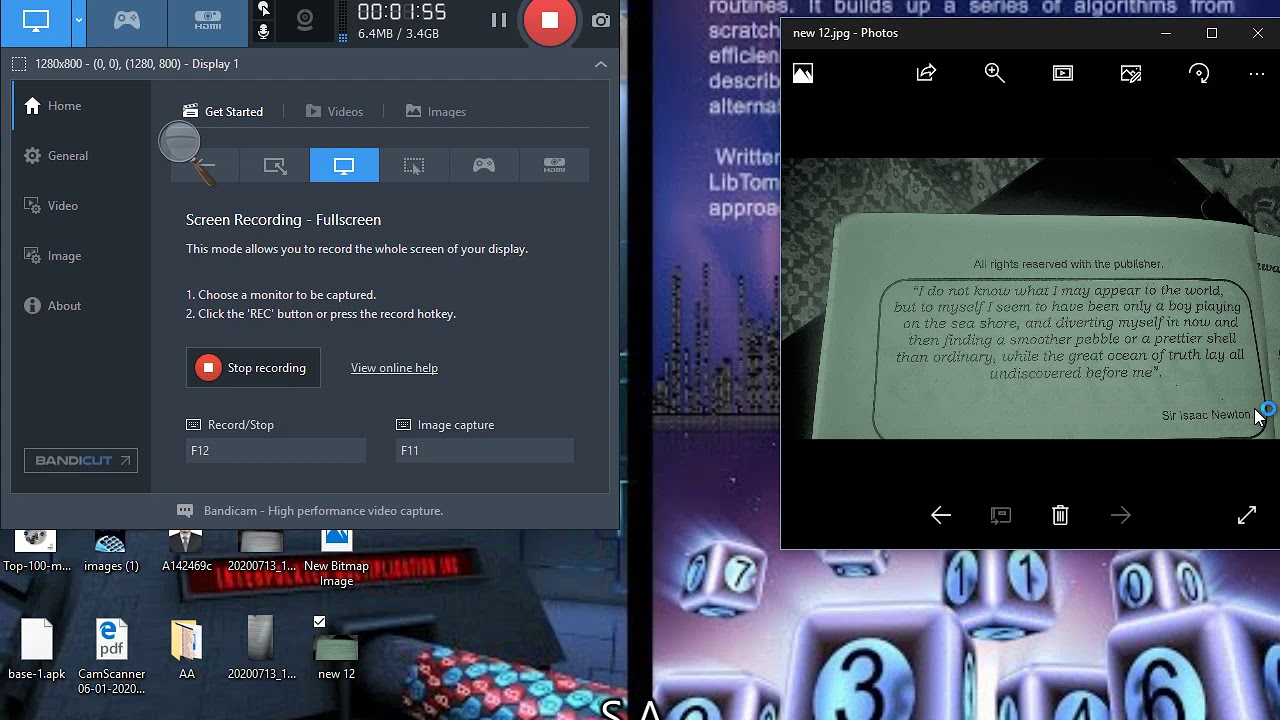This screenshot has width=1280, height=720.
Task: Open screen recording mode dropdown arrow
Action: 78,20
